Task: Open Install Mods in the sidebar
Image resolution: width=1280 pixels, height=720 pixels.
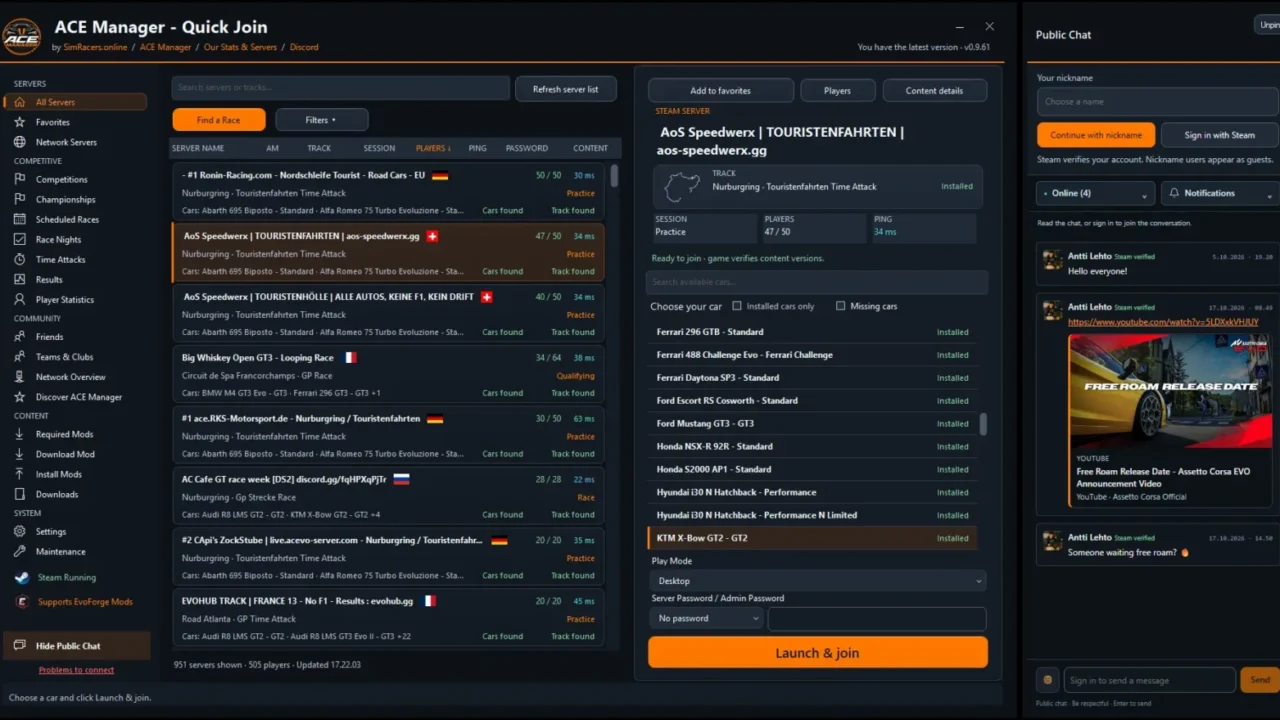Action: point(59,474)
